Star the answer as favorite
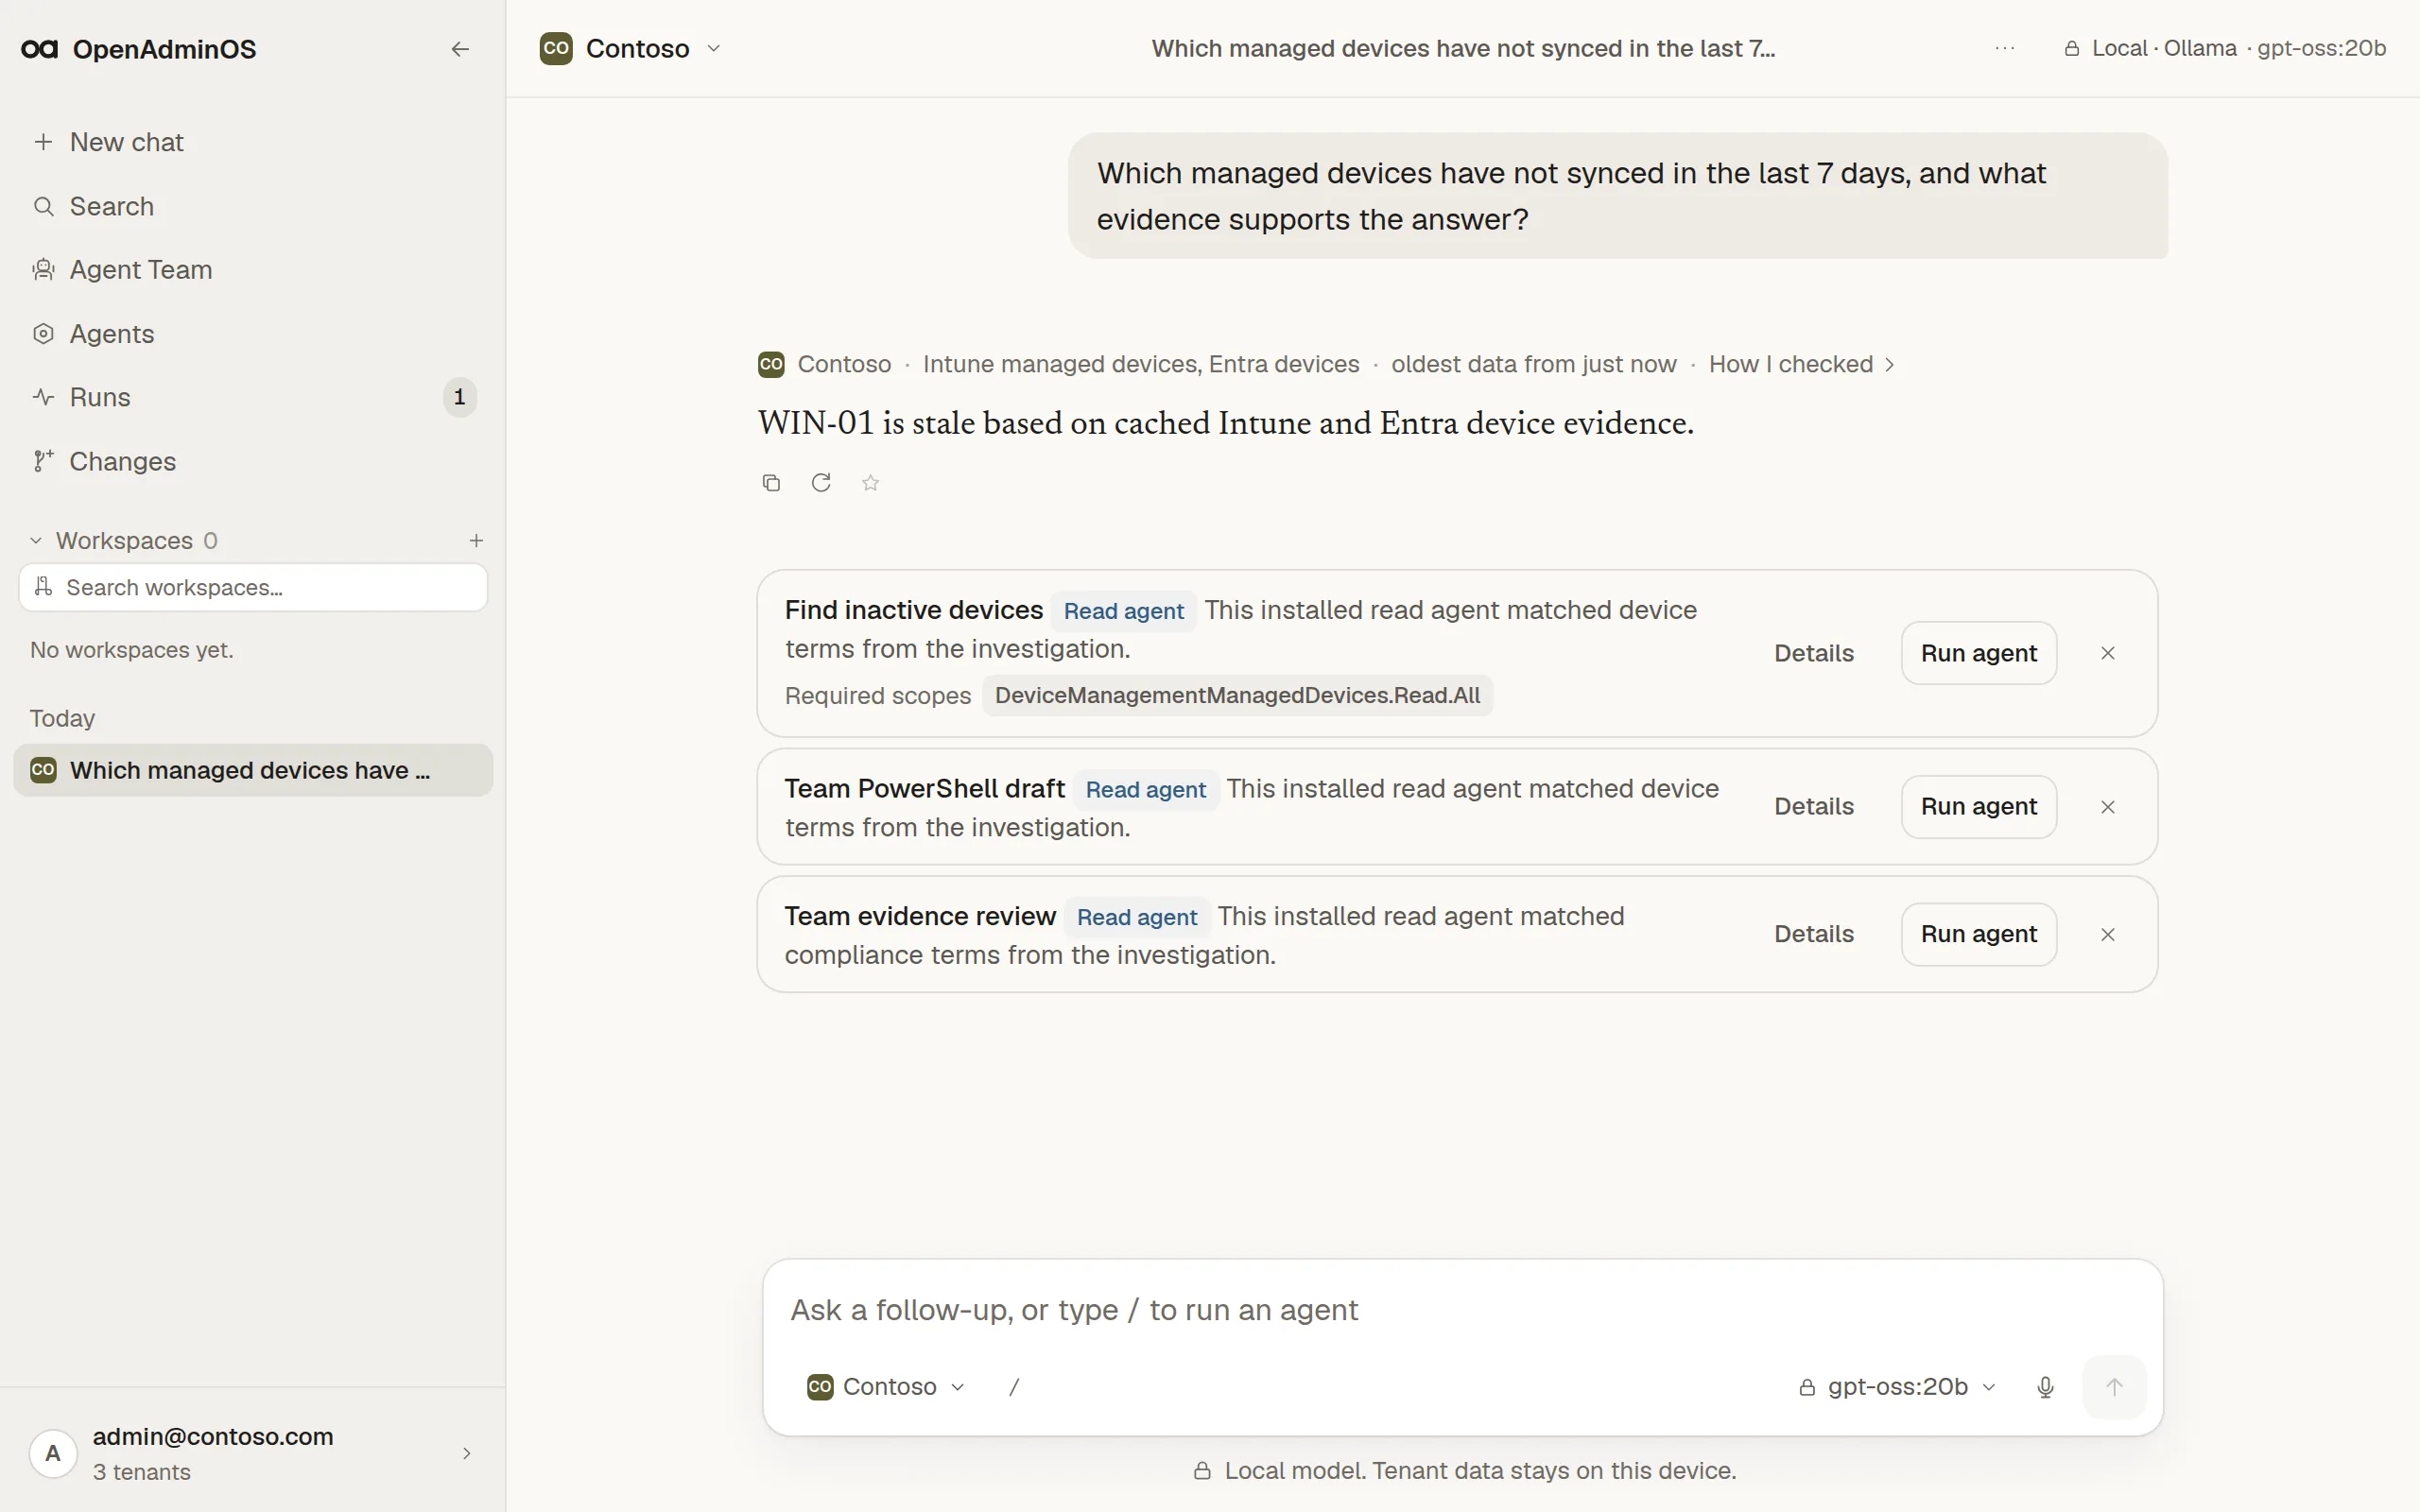Viewport: 2420px width, 1512px height. coord(870,483)
